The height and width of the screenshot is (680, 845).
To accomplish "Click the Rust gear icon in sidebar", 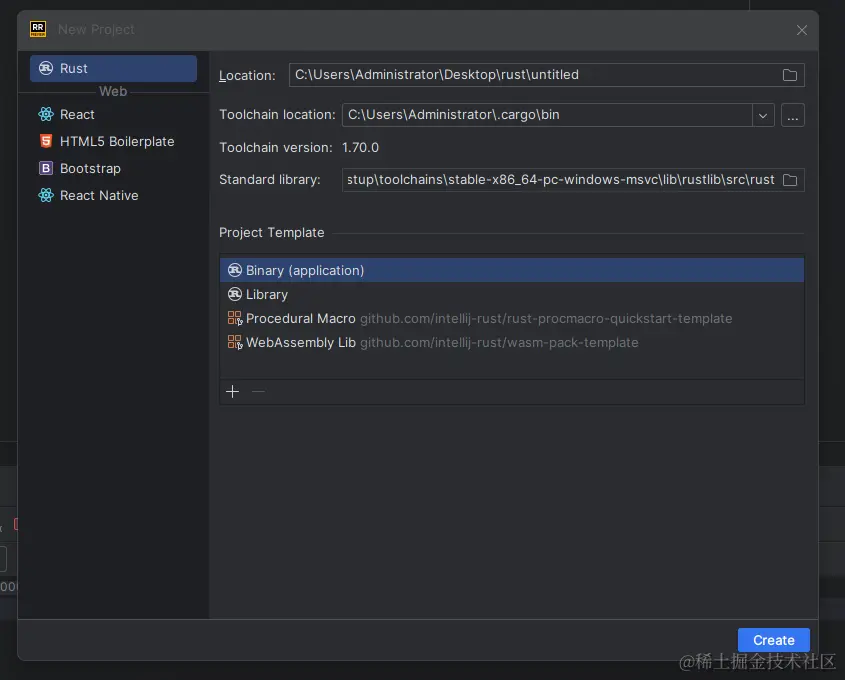I will click(46, 68).
